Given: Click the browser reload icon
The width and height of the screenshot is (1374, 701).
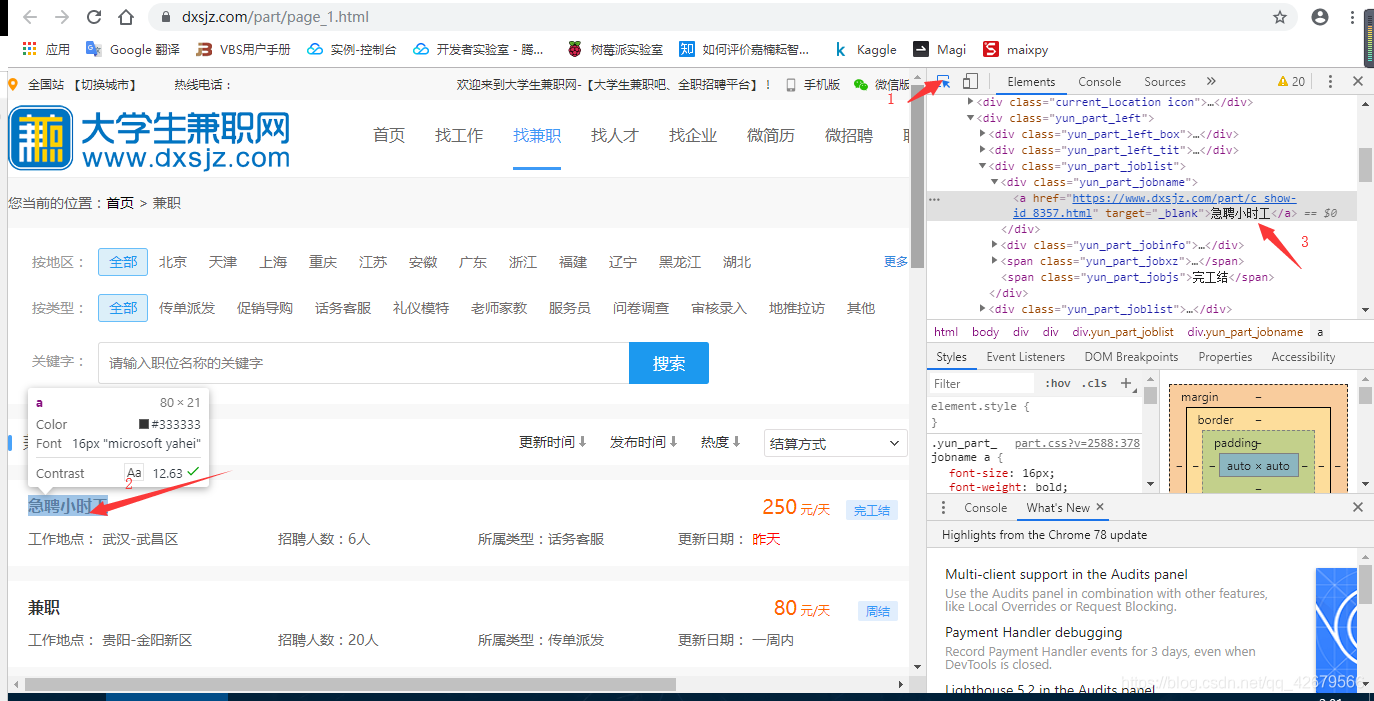Looking at the screenshot, I should coord(93,17).
